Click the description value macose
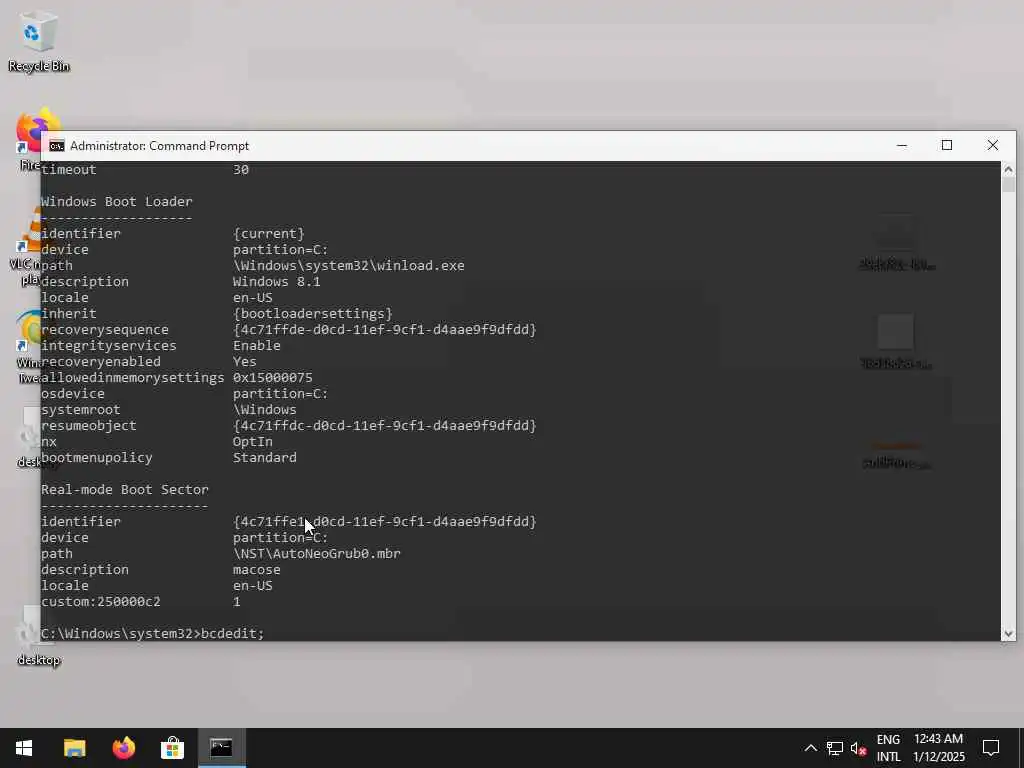This screenshot has height=768, width=1024. [x=257, y=569]
